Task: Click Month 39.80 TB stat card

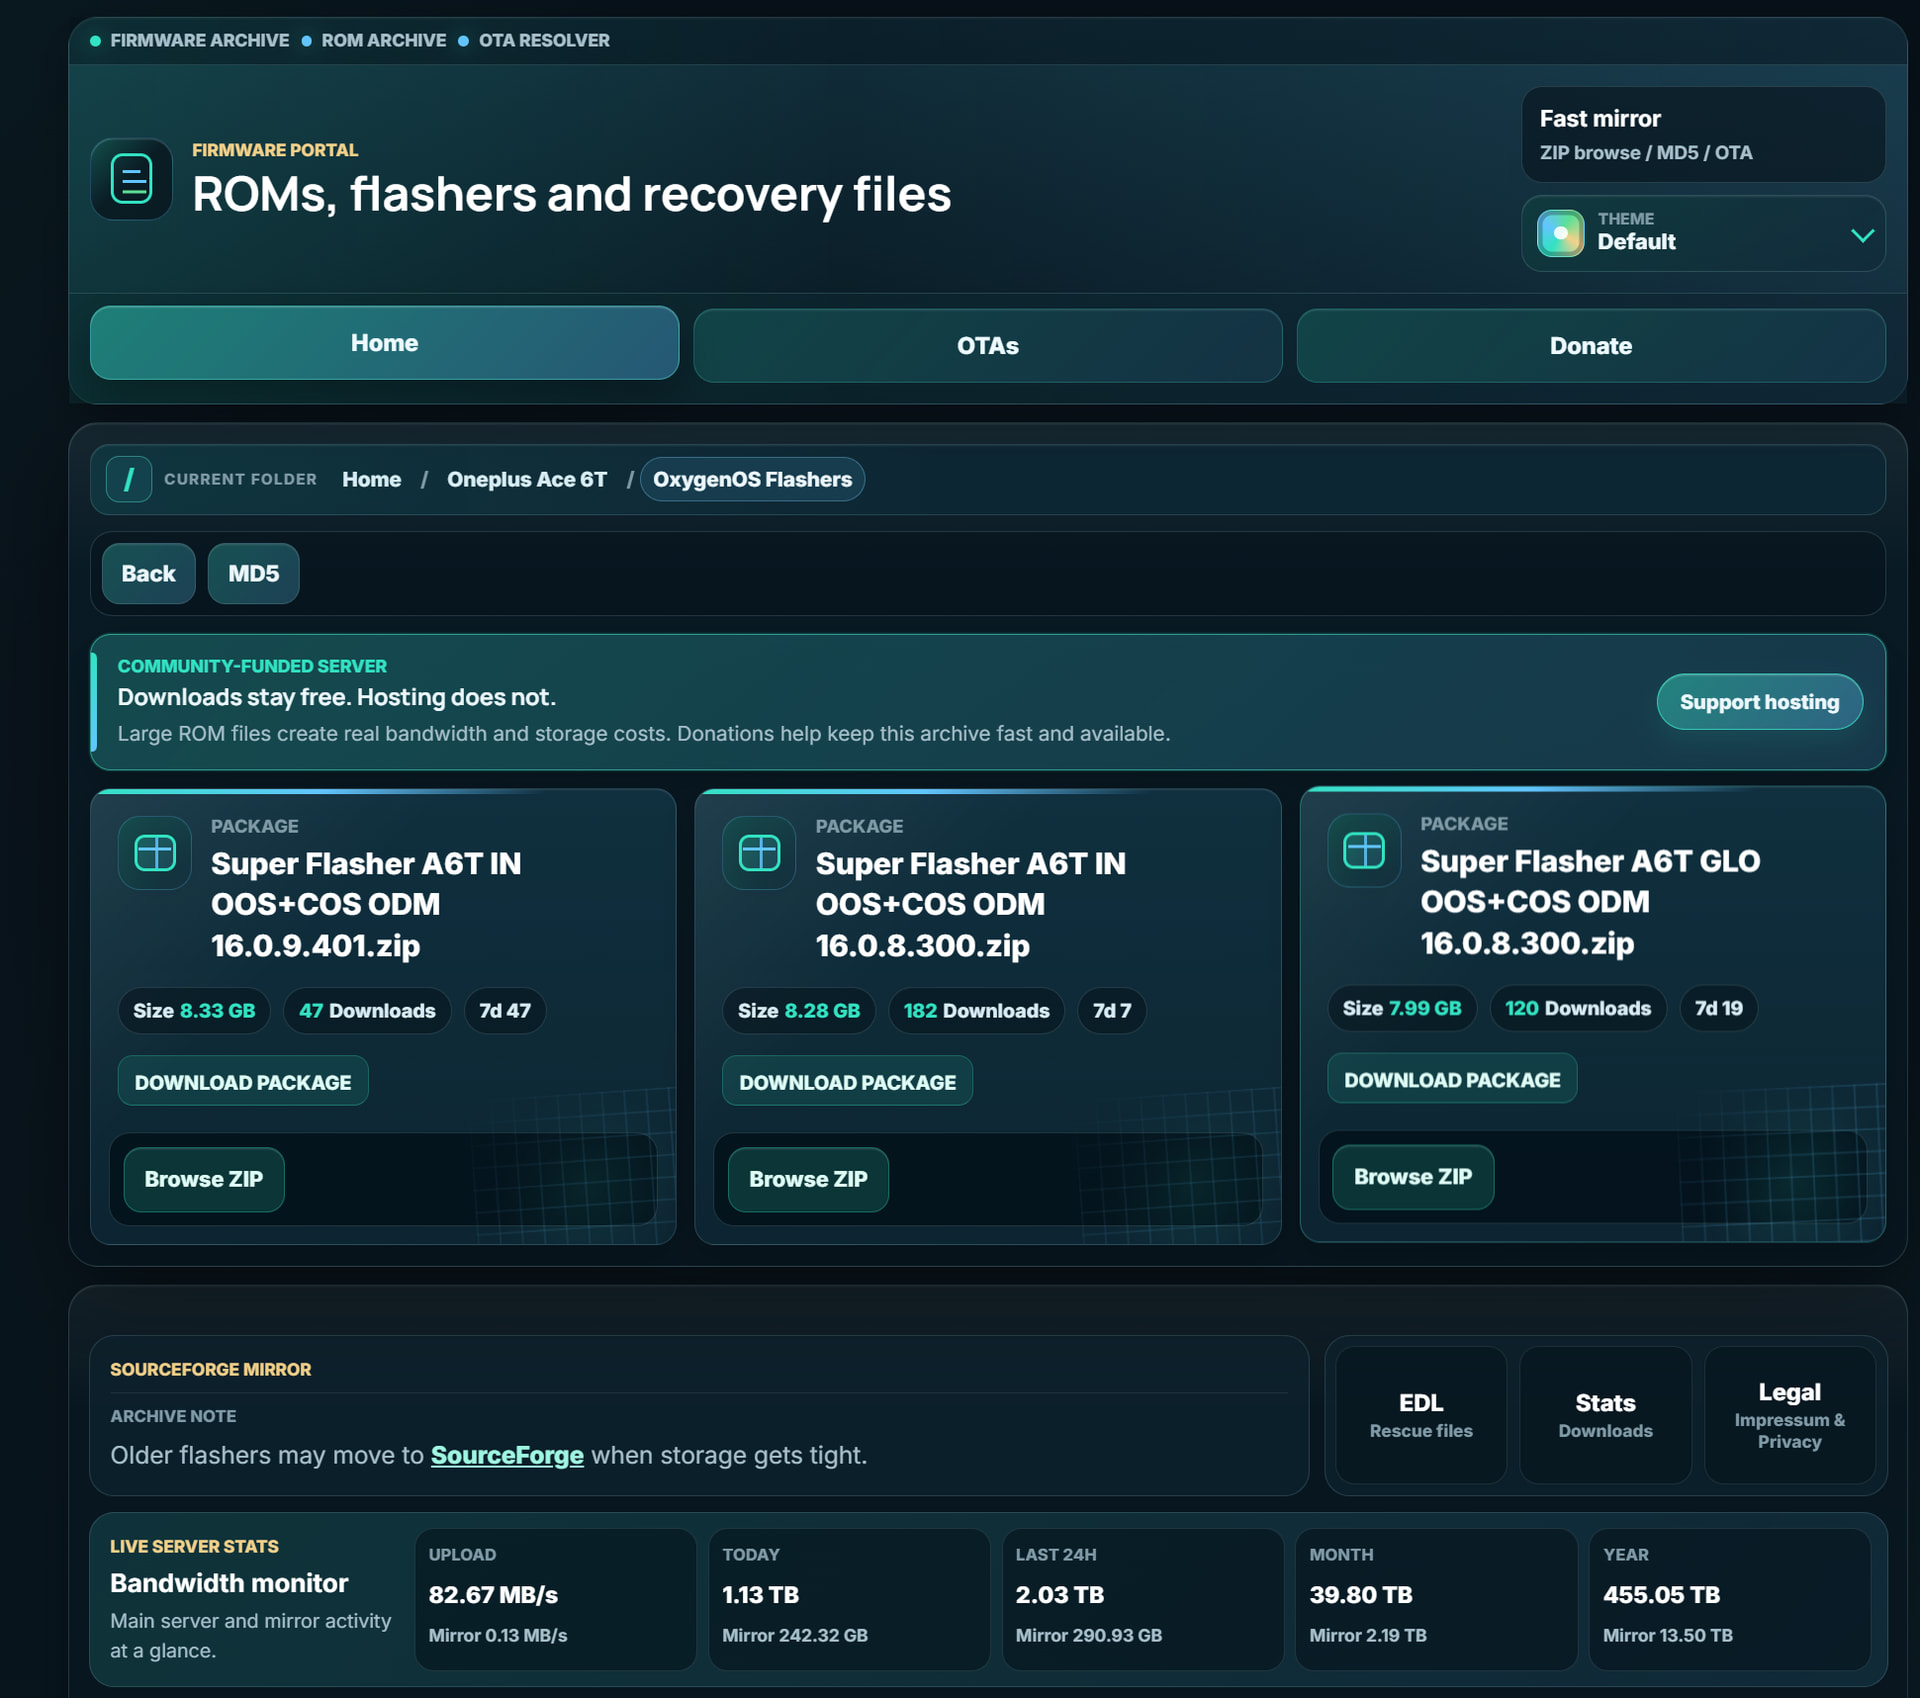Action: (x=1436, y=1599)
